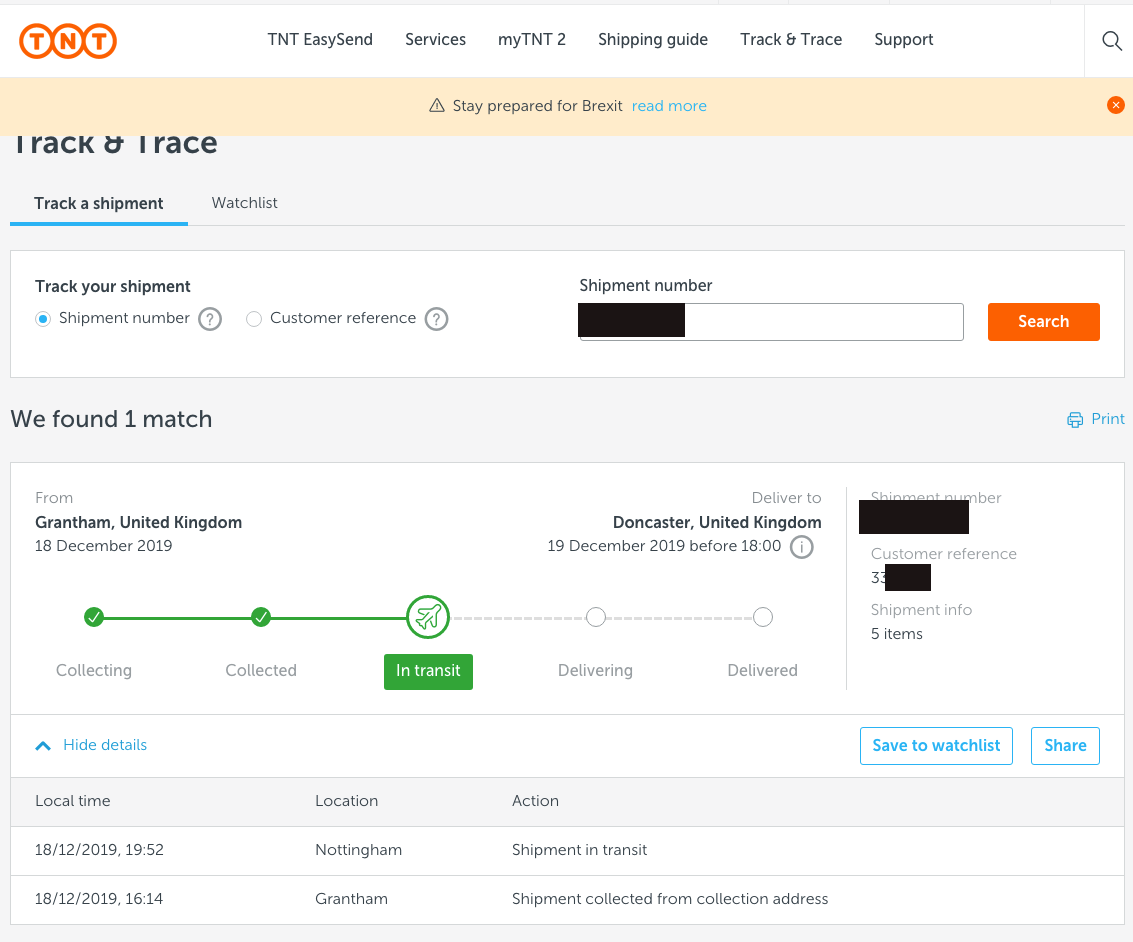1133x942 pixels.
Task: Click the Collected green checkmark step
Action: click(x=261, y=617)
